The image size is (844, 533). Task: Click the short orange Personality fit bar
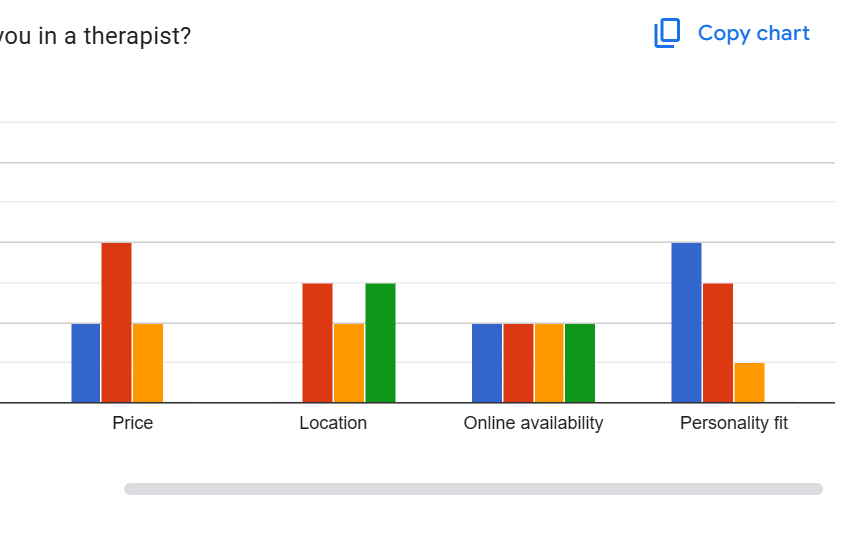(x=749, y=383)
